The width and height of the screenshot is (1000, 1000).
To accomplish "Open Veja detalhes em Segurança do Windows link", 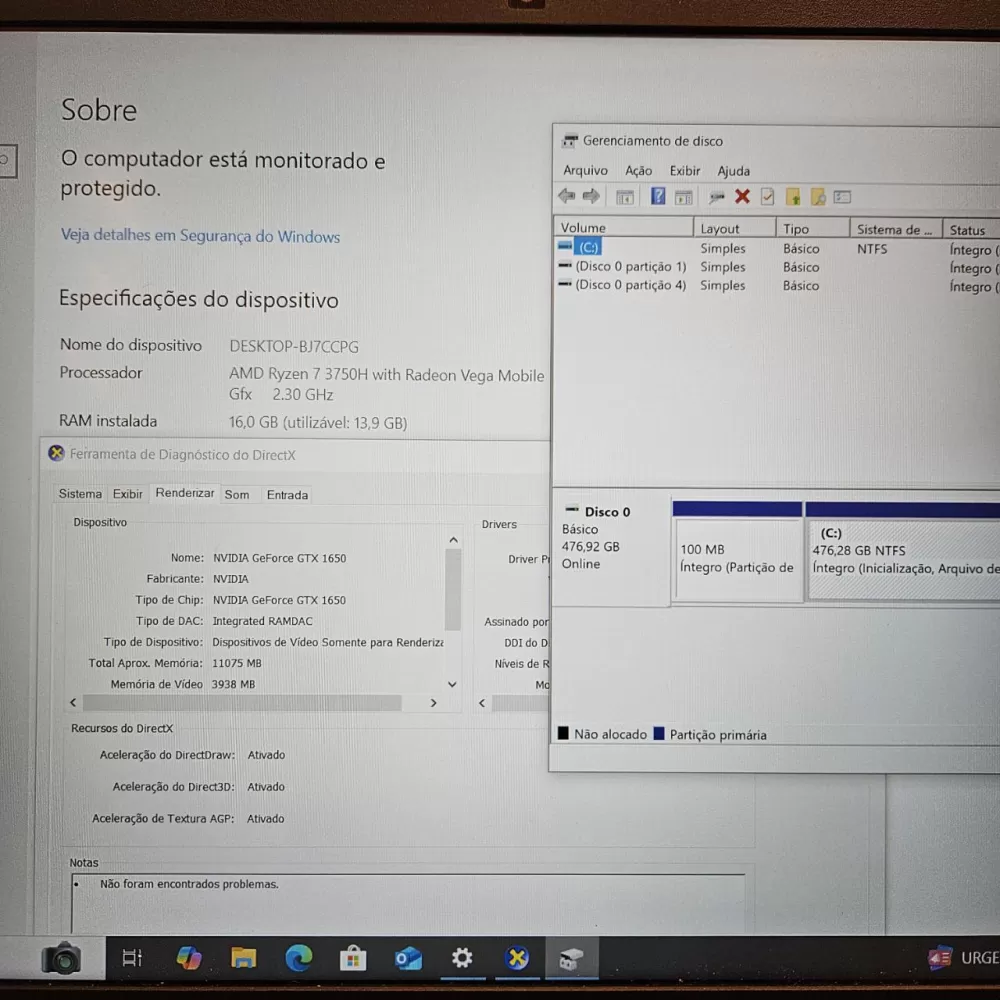I will click(x=200, y=235).
